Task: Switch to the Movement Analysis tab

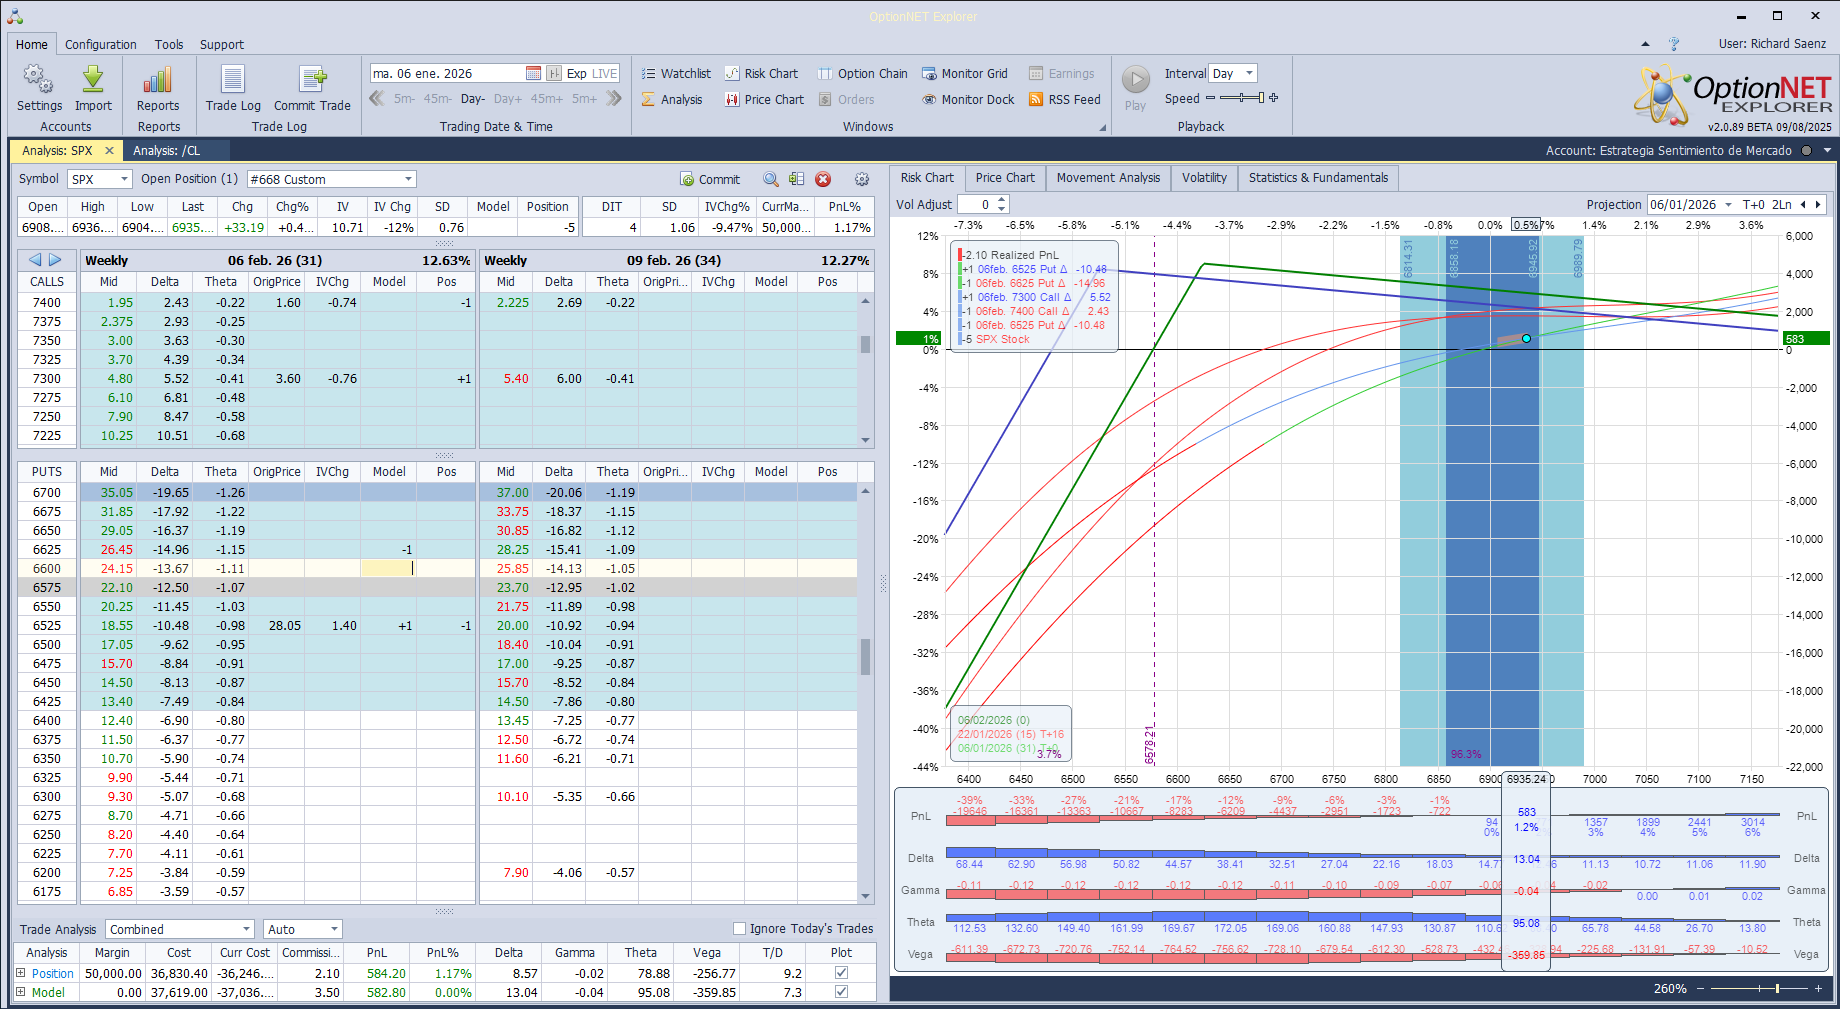Action: coord(1108,178)
